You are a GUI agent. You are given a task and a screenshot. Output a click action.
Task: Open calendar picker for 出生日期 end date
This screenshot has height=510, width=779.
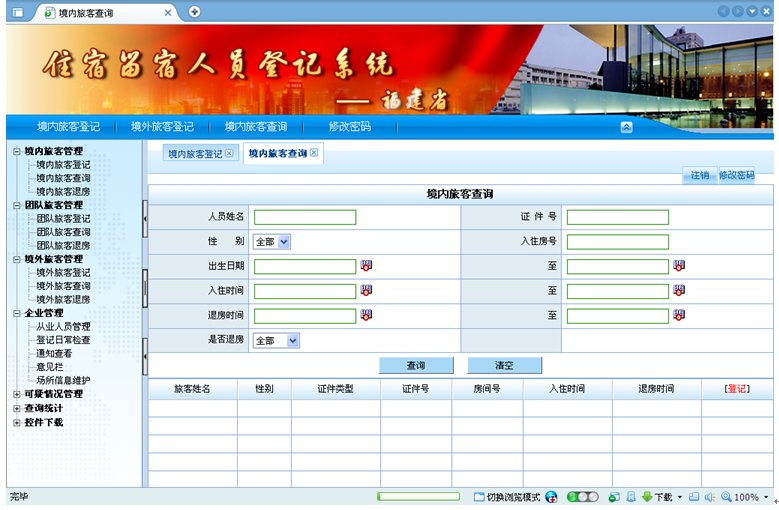[x=679, y=266]
